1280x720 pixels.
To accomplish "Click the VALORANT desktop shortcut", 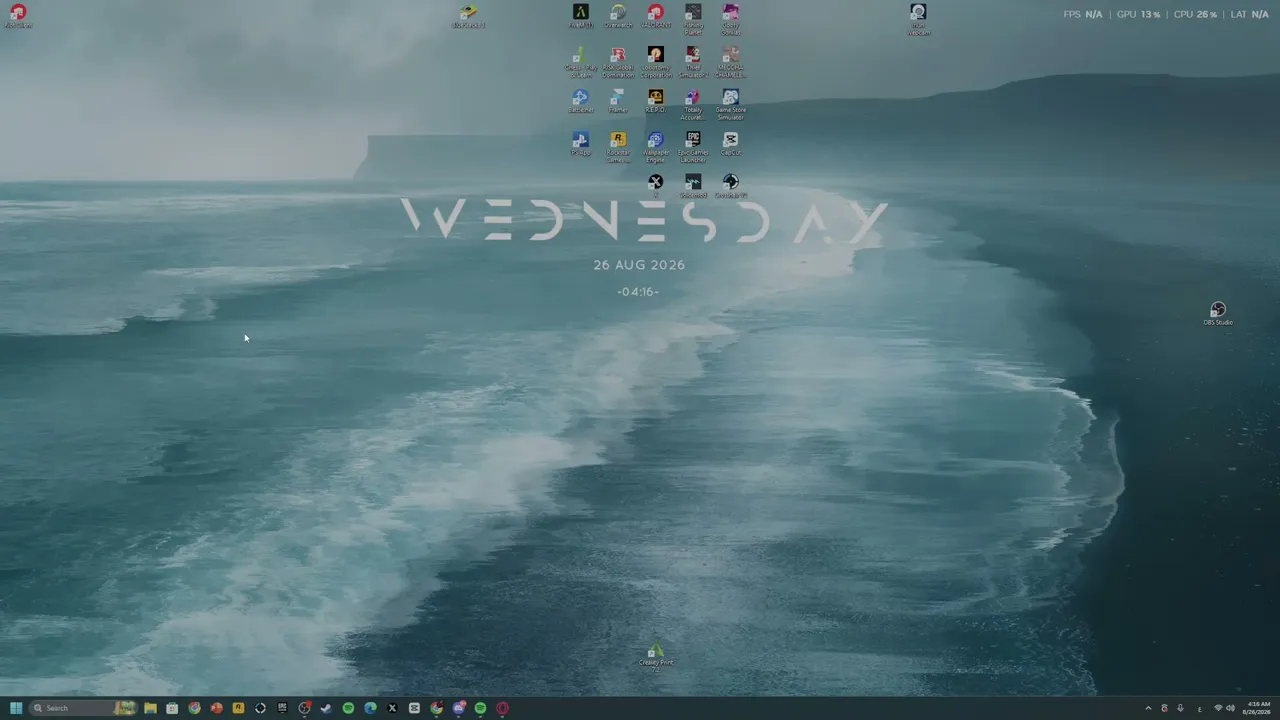I will [x=655, y=16].
